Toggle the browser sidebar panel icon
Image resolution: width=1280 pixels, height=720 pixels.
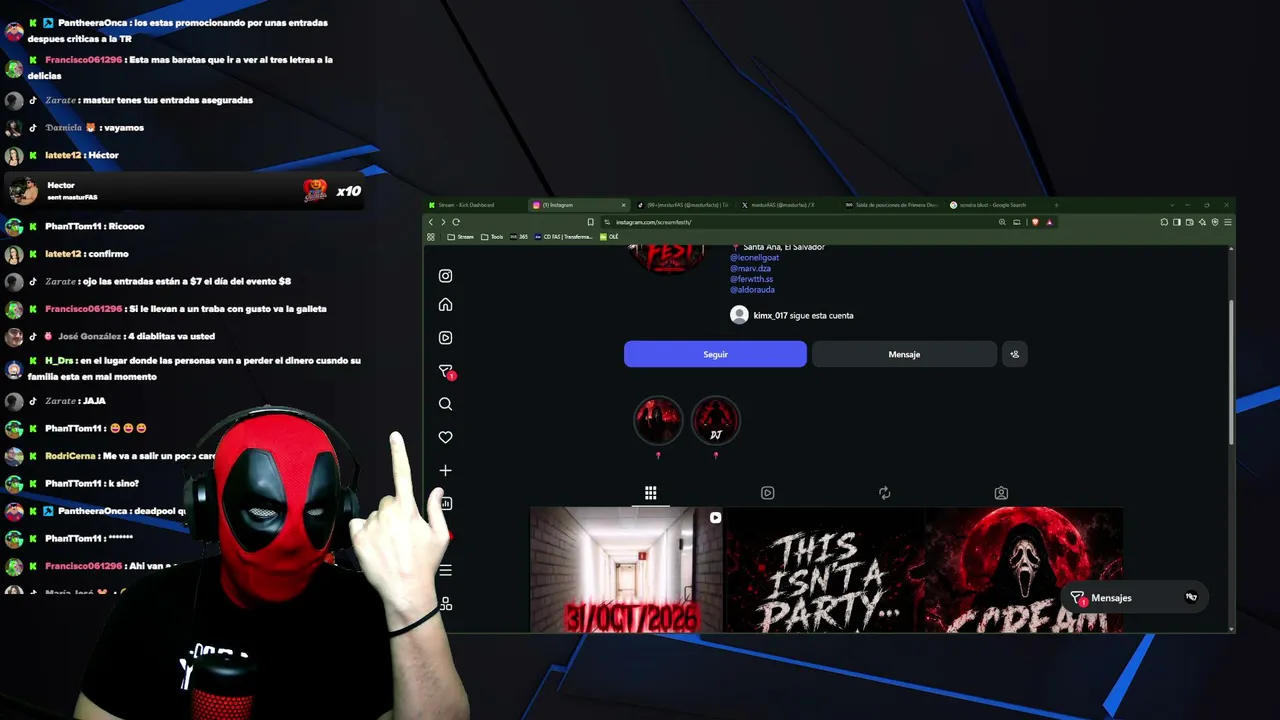[x=1177, y=222]
